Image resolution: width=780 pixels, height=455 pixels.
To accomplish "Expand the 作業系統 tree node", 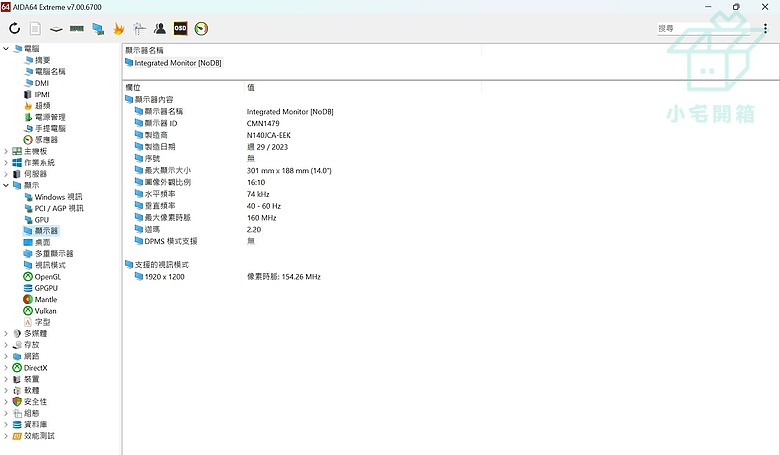I will click(x=6, y=162).
